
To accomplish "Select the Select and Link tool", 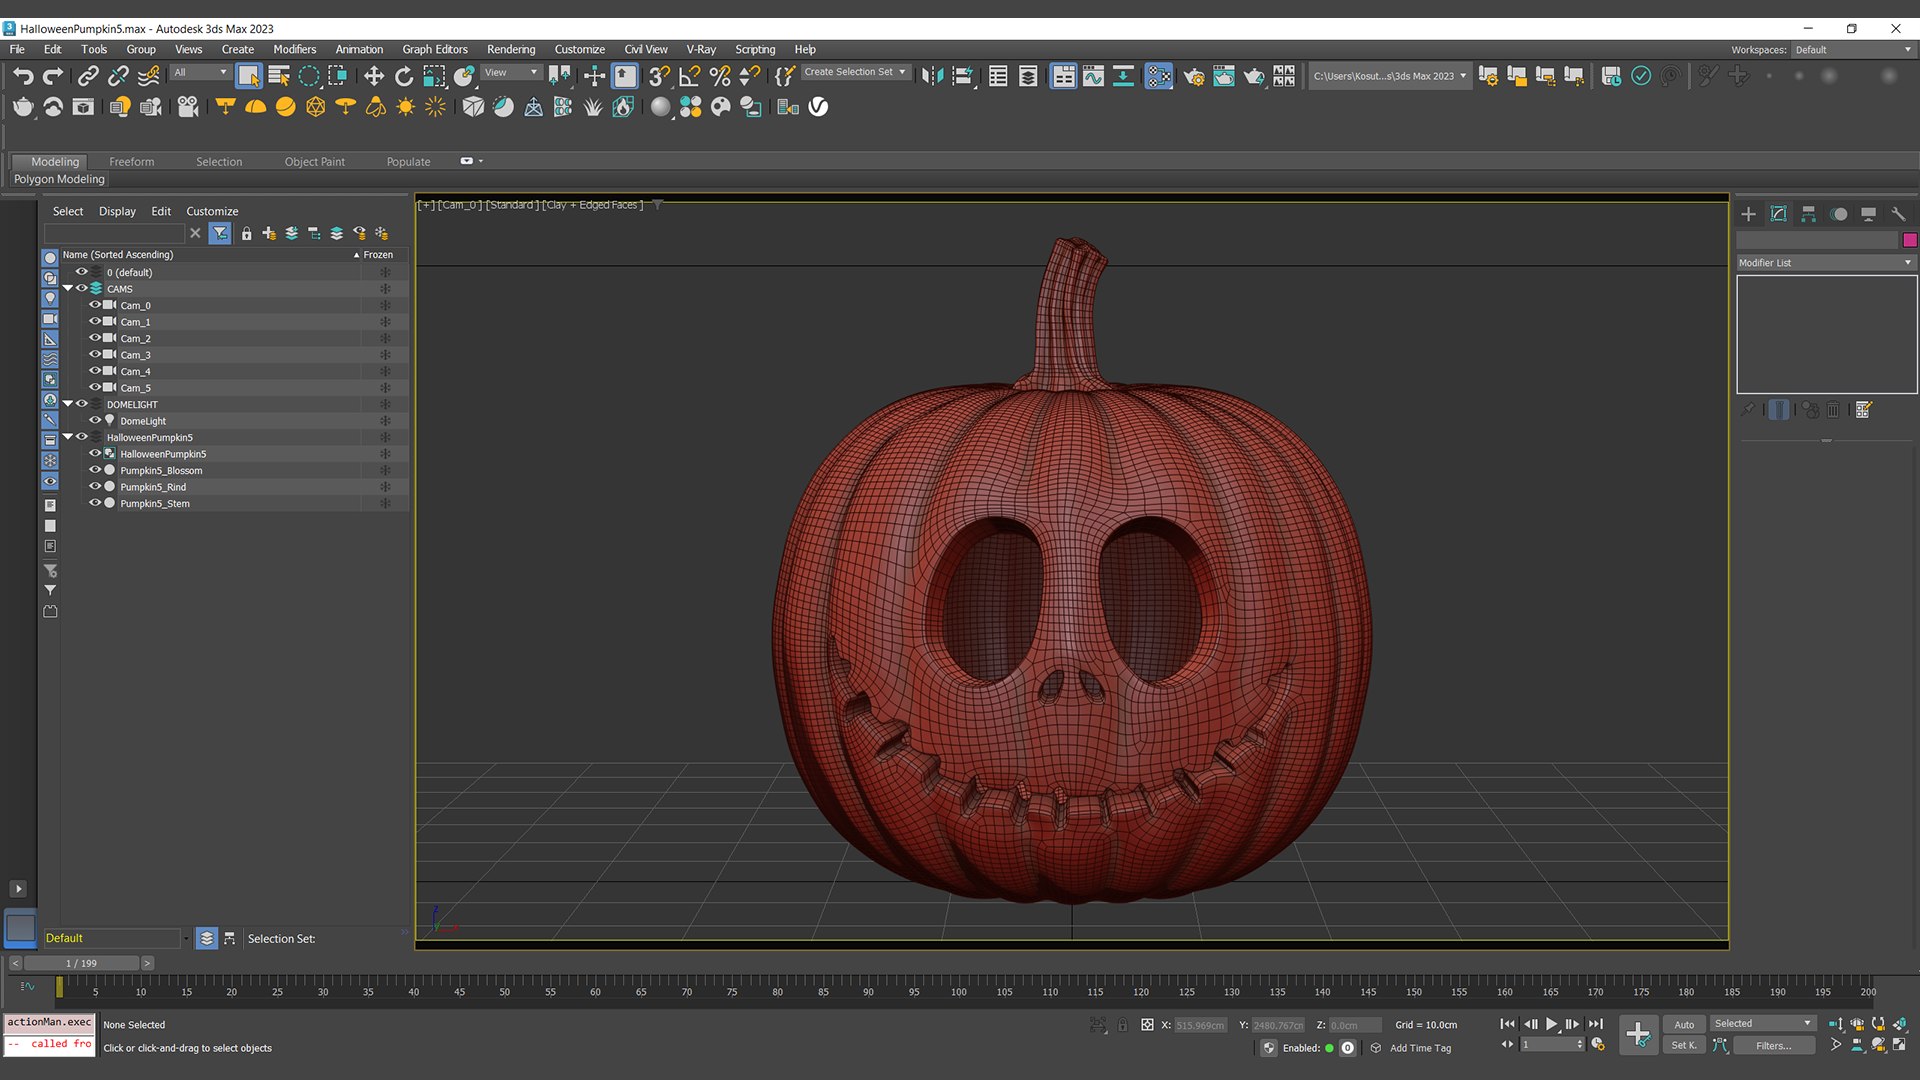I will [88, 76].
